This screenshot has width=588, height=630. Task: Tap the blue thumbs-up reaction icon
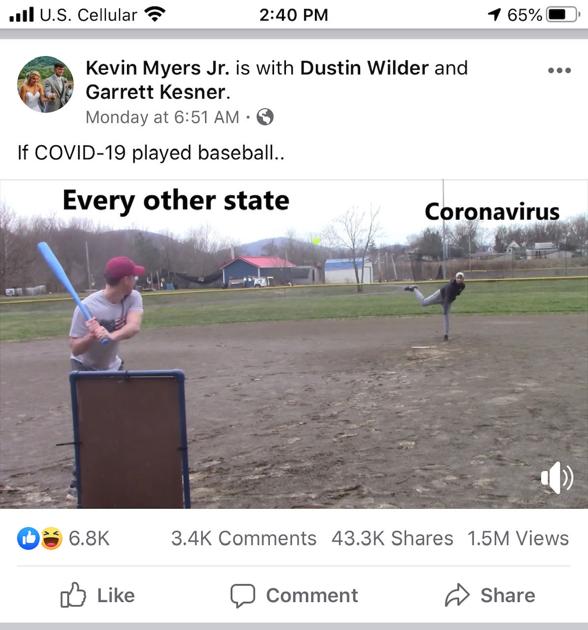click(28, 538)
